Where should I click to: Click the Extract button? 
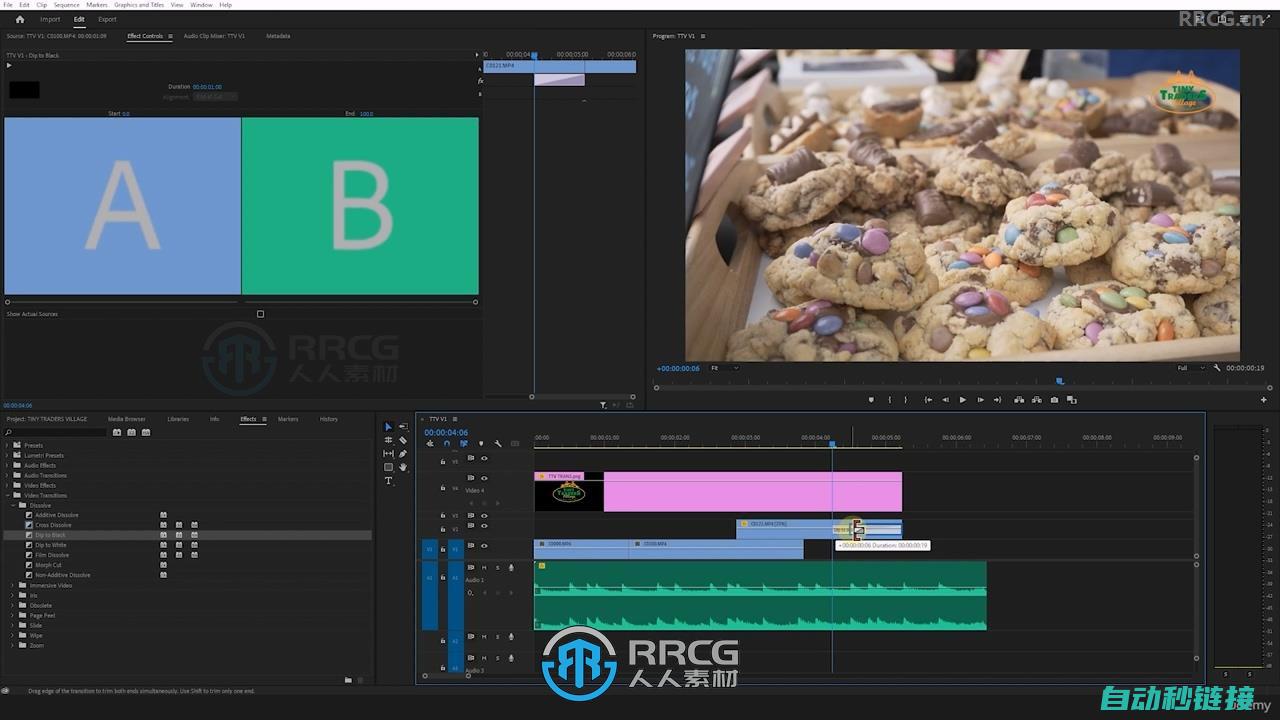[x=1036, y=400]
